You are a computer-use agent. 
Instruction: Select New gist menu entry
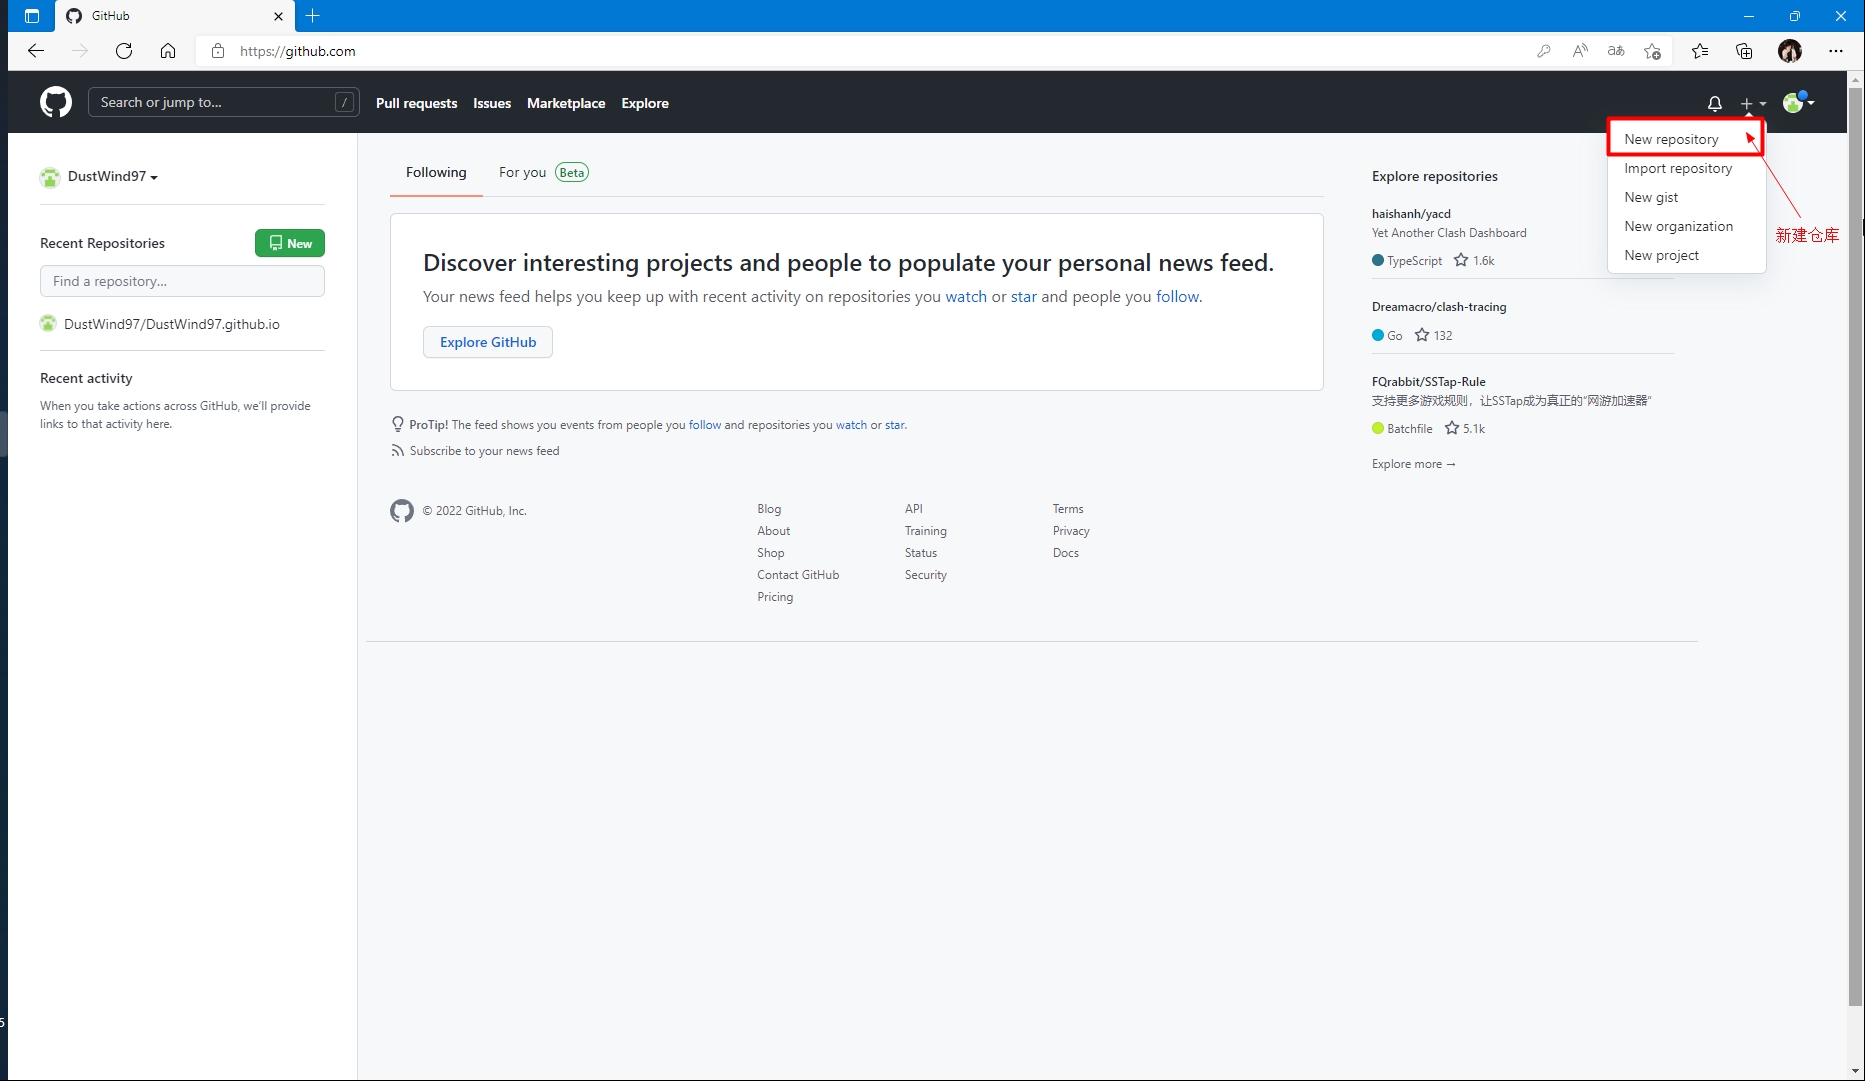tap(1685, 197)
